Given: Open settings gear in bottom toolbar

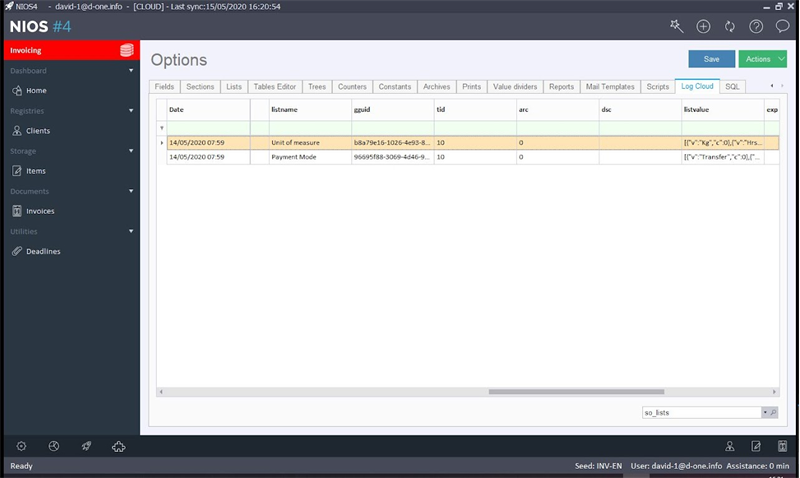Looking at the screenshot, I should (x=21, y=446).
